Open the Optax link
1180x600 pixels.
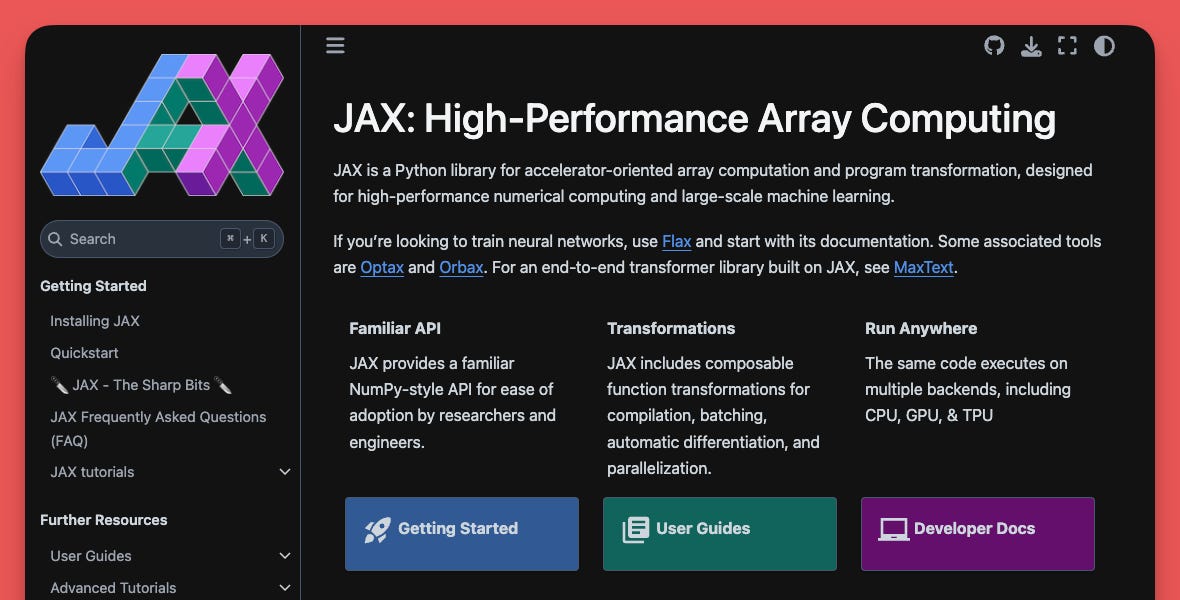(x=382, y=267)
